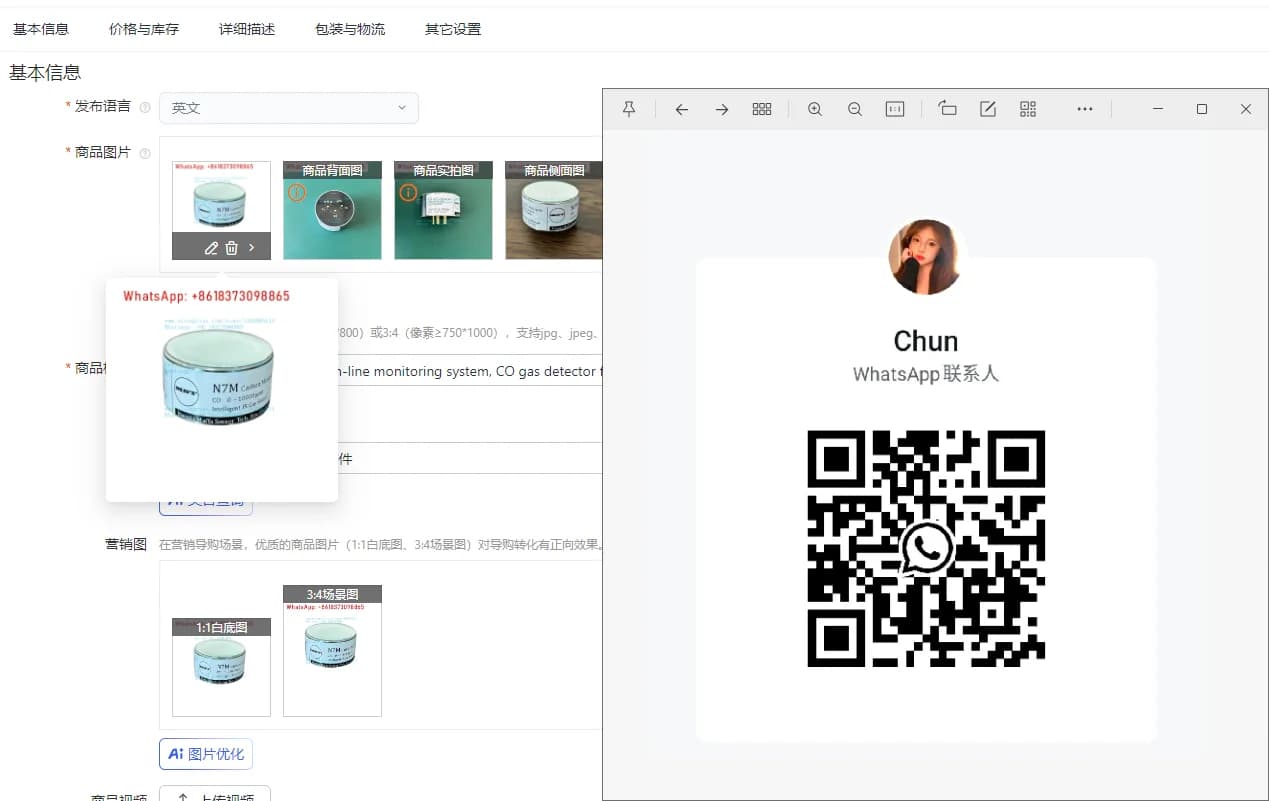Select the 其它设置 tab
The height and width of the screenshot is (801, 1269).
coord(453,29)
